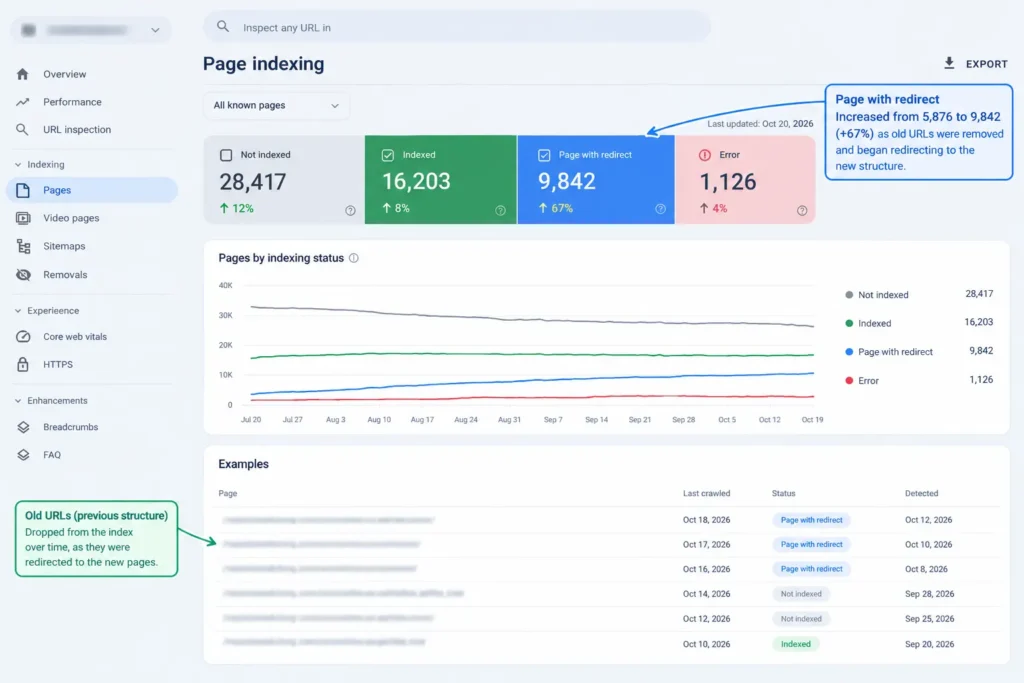Click the example URL crawled Oct 17, 2026
1024x683 pixels.
(x=321, y=544)
